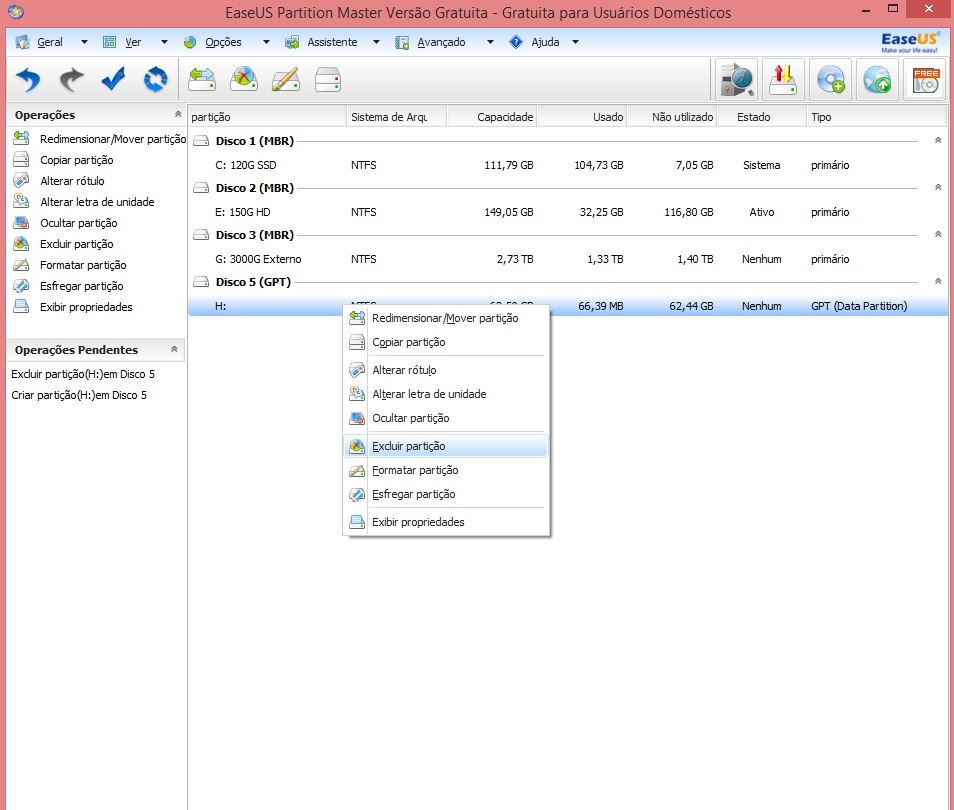Collapse the Disco 2 (MBR) group
Screen dimensions: 954x810
pyautogui.click(x=938, y=187)
